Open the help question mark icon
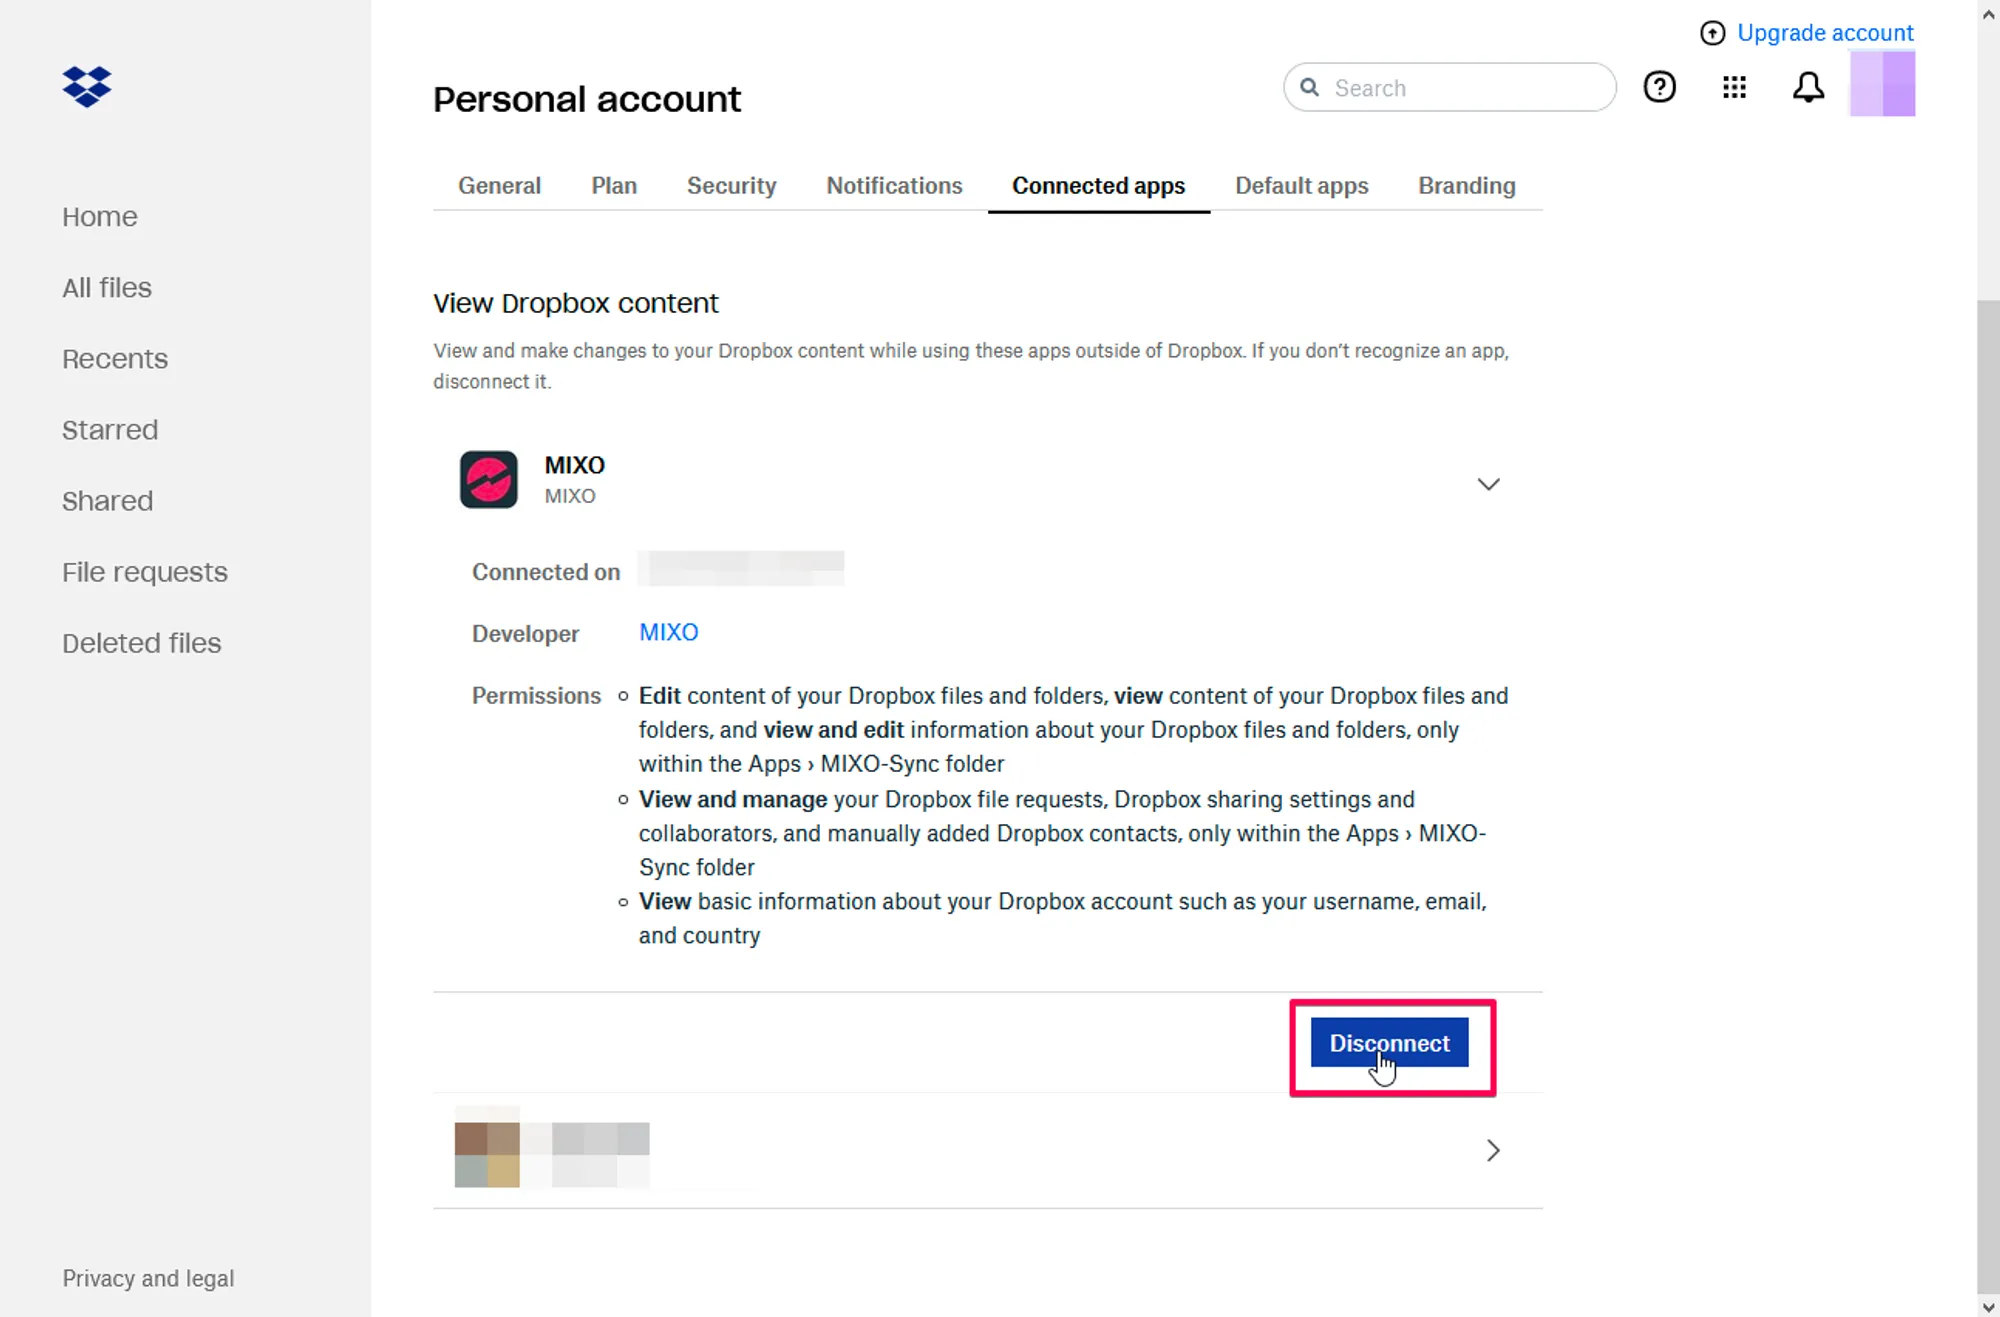 (1659, 87)
